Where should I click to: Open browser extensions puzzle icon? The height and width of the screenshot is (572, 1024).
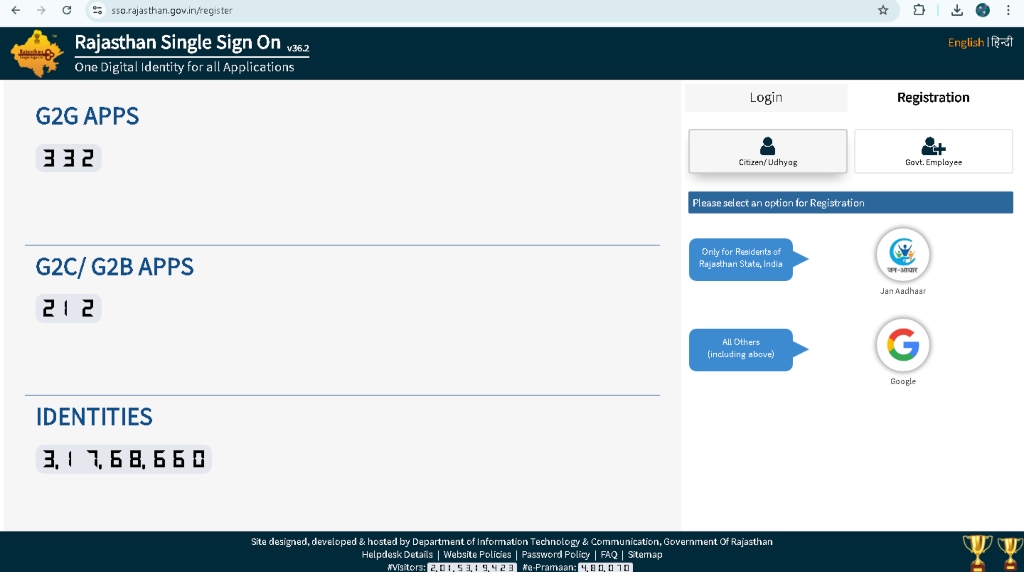(919, 10)
